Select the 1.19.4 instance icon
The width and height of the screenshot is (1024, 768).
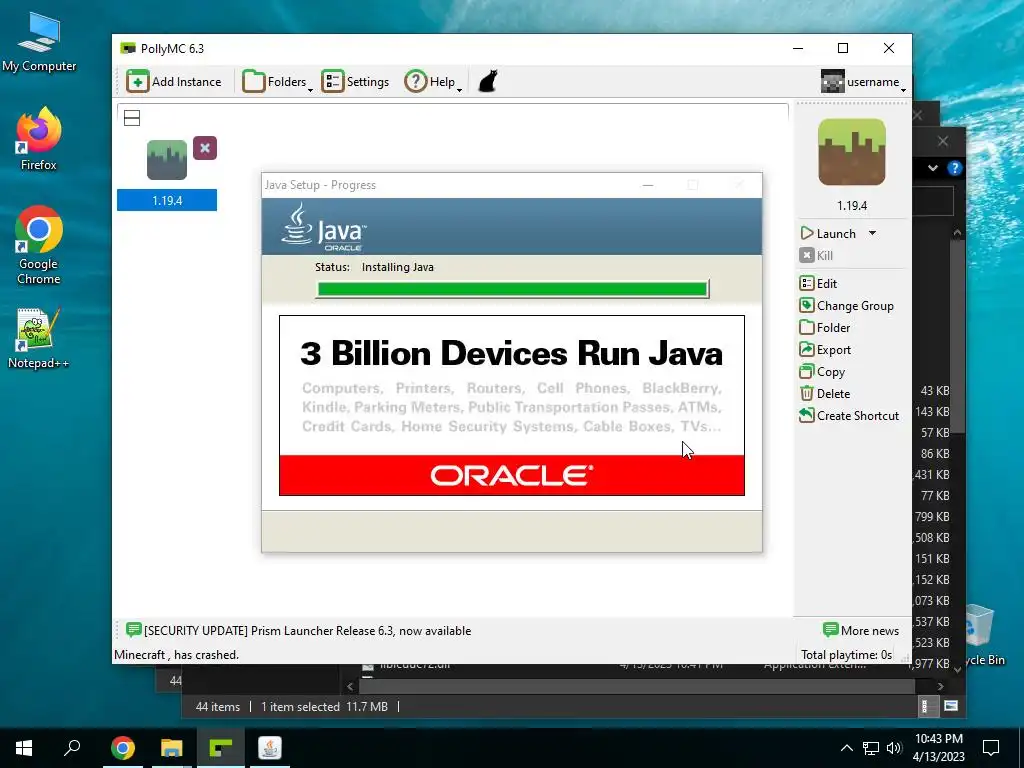(167, 160)
